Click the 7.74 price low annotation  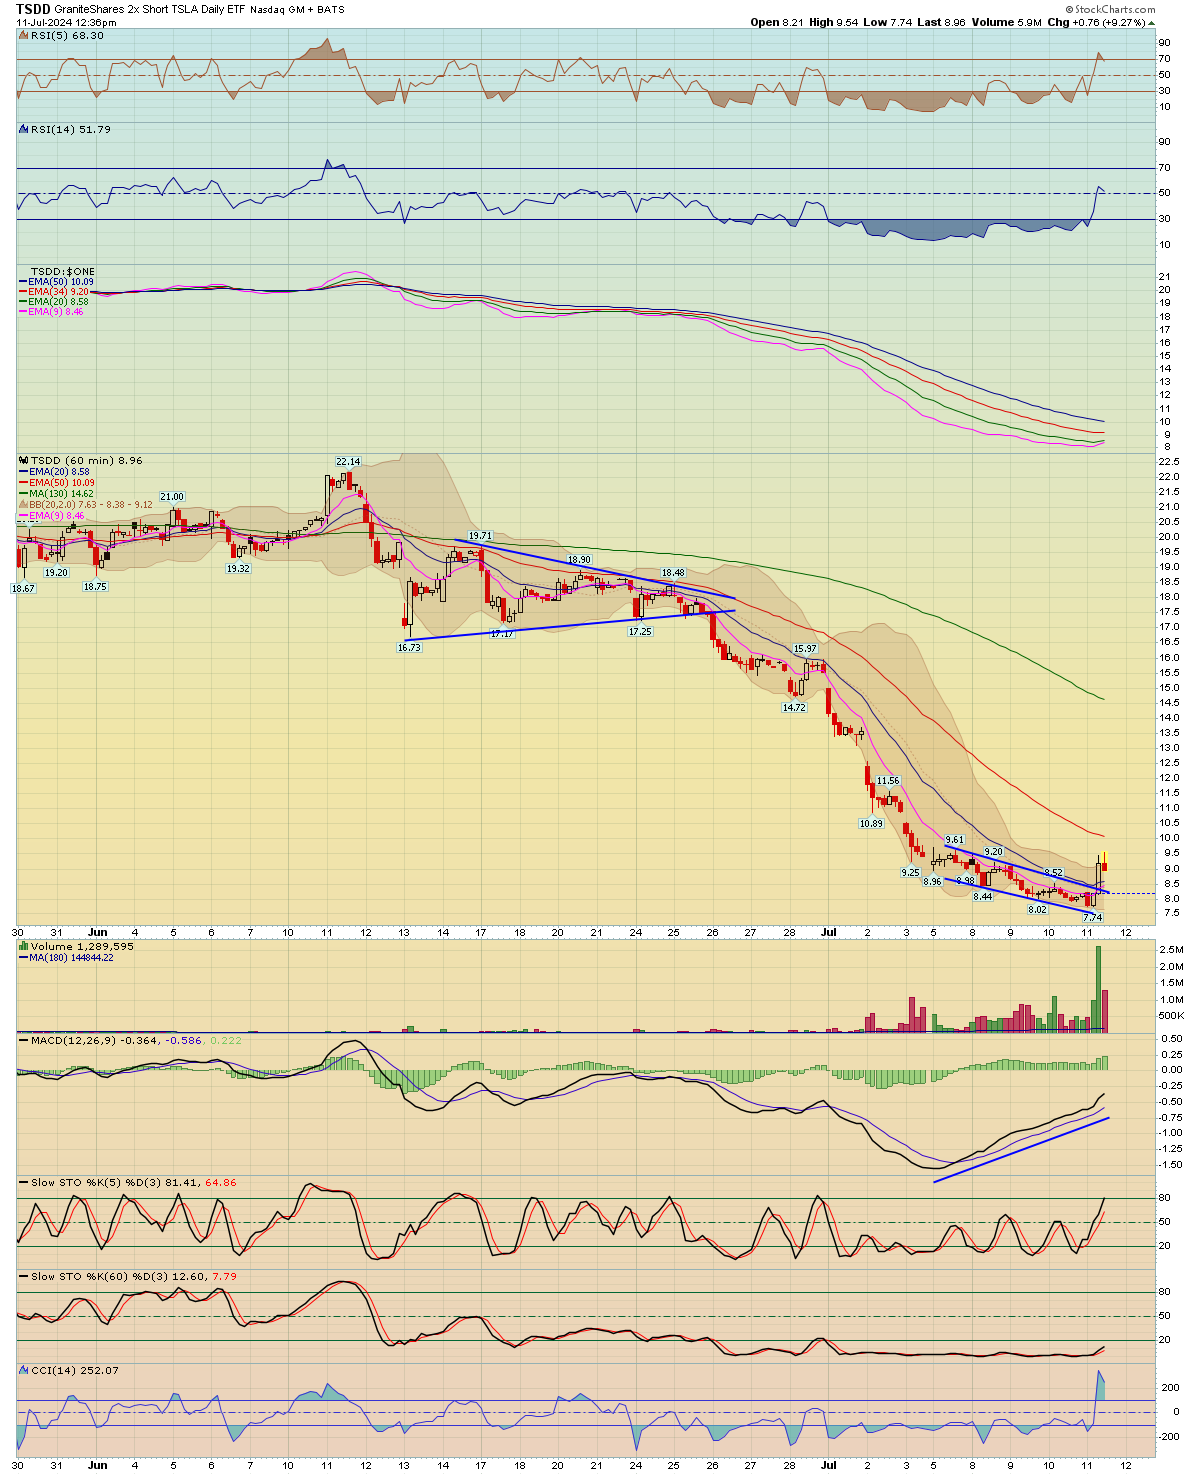click(1092, 917)
